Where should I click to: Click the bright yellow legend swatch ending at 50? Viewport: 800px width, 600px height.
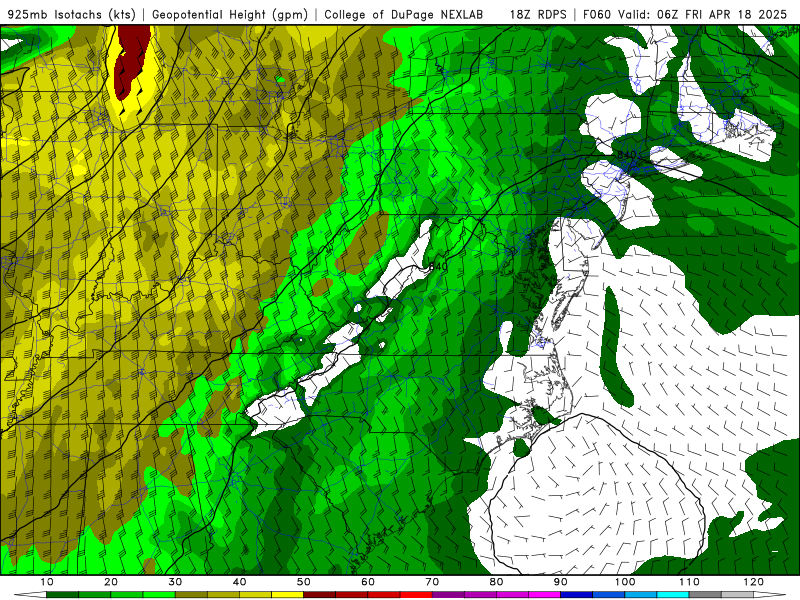point(287,595)
